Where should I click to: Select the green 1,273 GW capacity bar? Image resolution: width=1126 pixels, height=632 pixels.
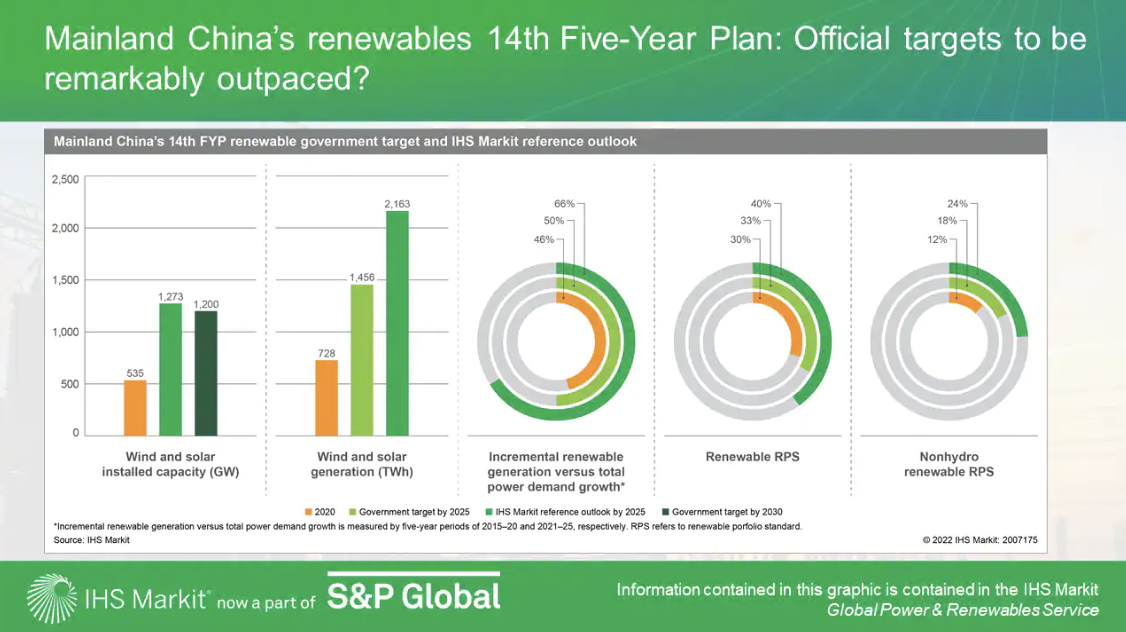click(x=170, y=369)
